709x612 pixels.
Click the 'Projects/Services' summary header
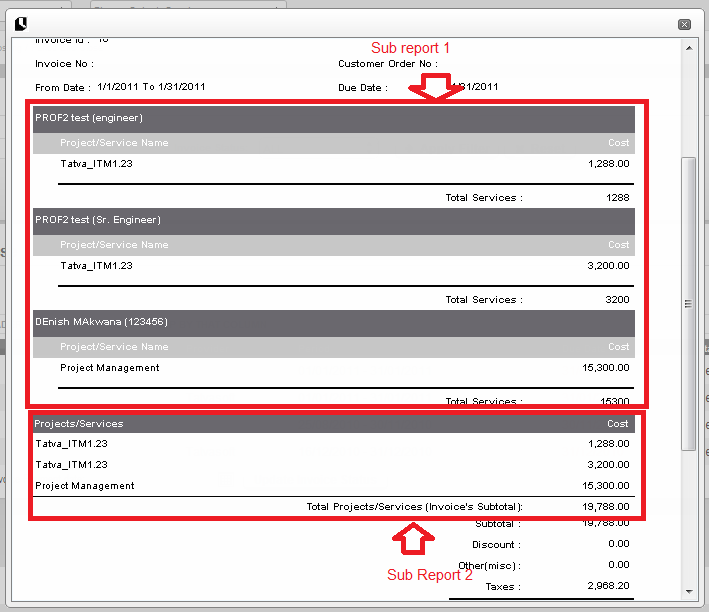[79, 424]
